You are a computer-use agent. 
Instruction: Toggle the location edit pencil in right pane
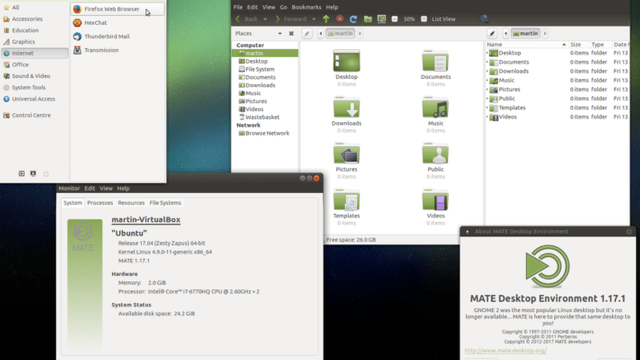tap(492, 33)
